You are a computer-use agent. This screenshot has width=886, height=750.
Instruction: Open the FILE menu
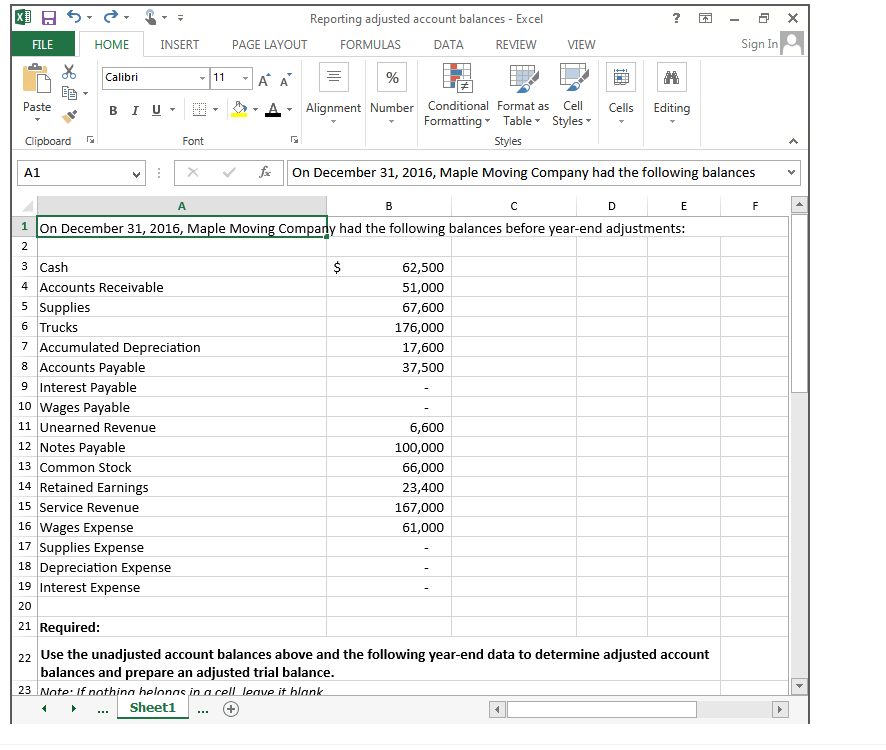(x=42, y=44)
